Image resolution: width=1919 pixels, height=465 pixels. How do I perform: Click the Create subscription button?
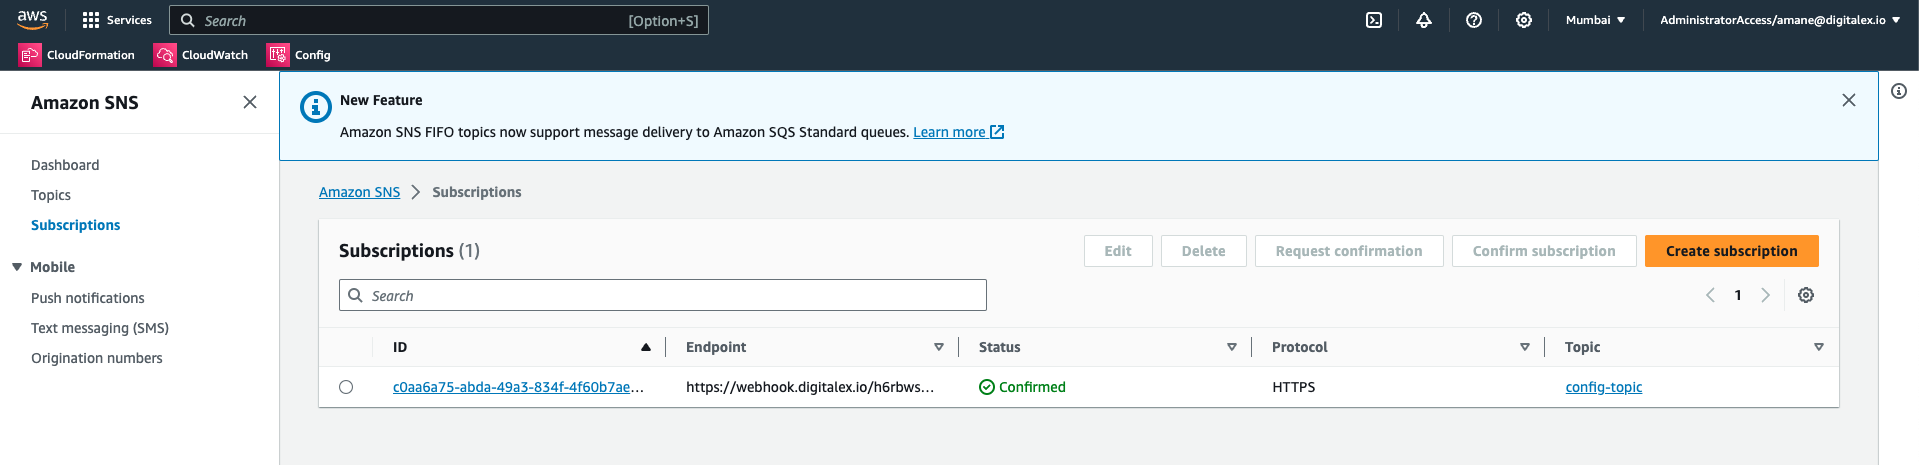(x=1731, y=251)
